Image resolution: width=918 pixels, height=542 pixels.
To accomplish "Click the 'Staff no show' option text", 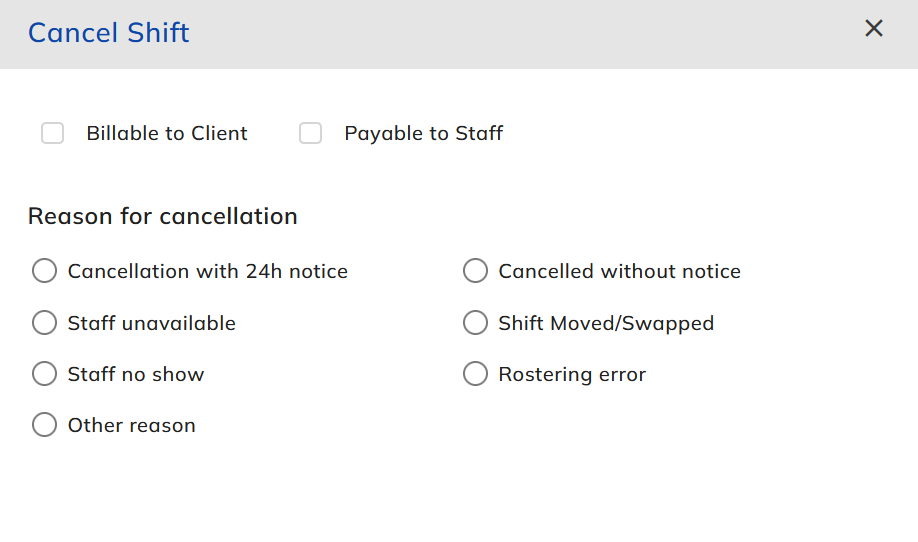I will coord(135,374).
